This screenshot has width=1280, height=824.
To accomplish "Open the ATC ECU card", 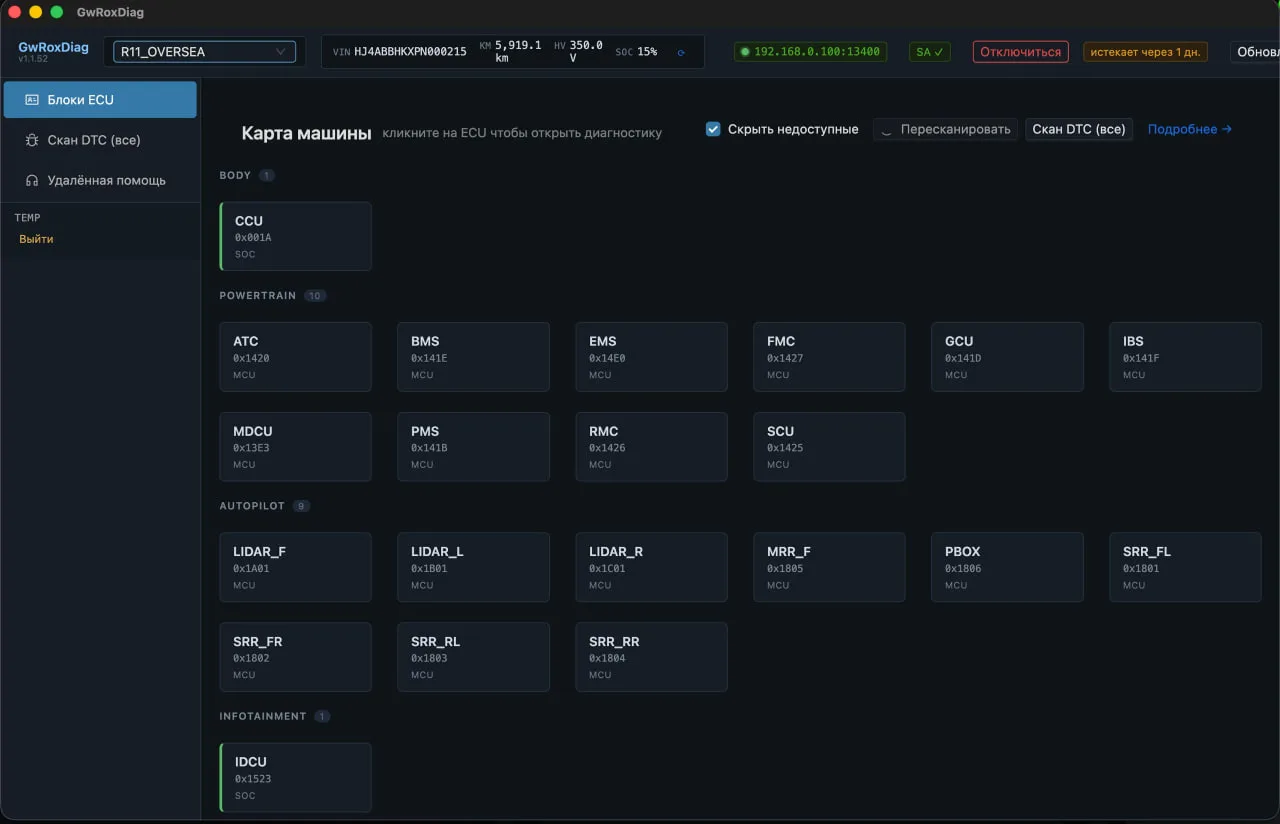I will [296, 357].
